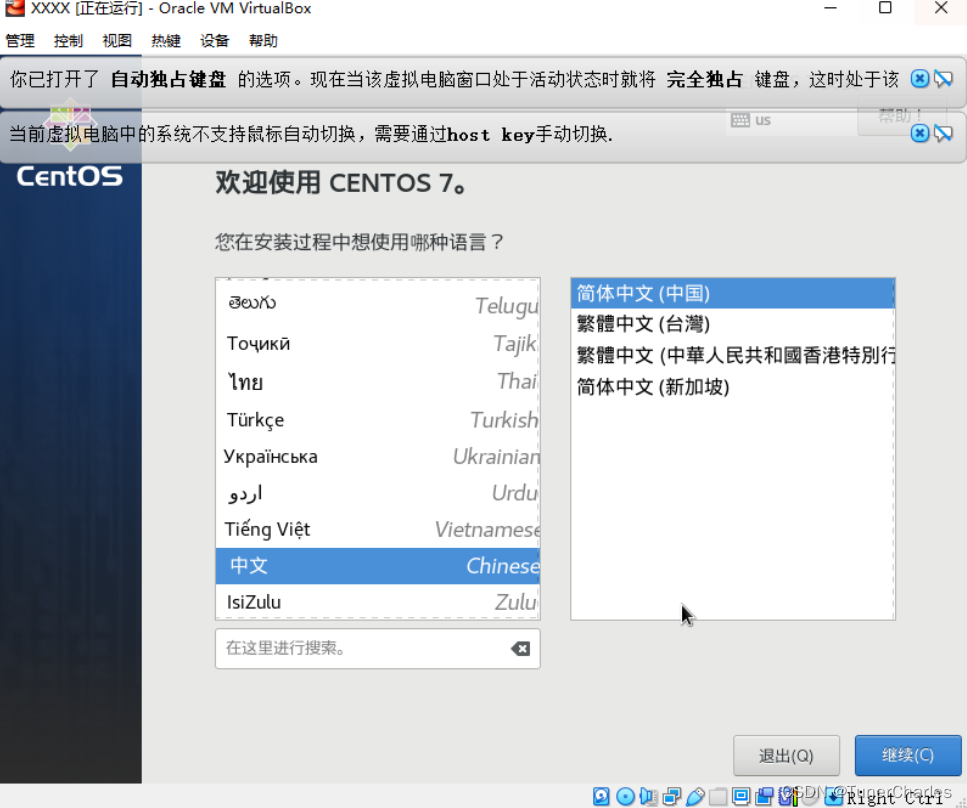The image size is (967, 808).
Task: Open the 设备 menu
Action: pos(215,41)
